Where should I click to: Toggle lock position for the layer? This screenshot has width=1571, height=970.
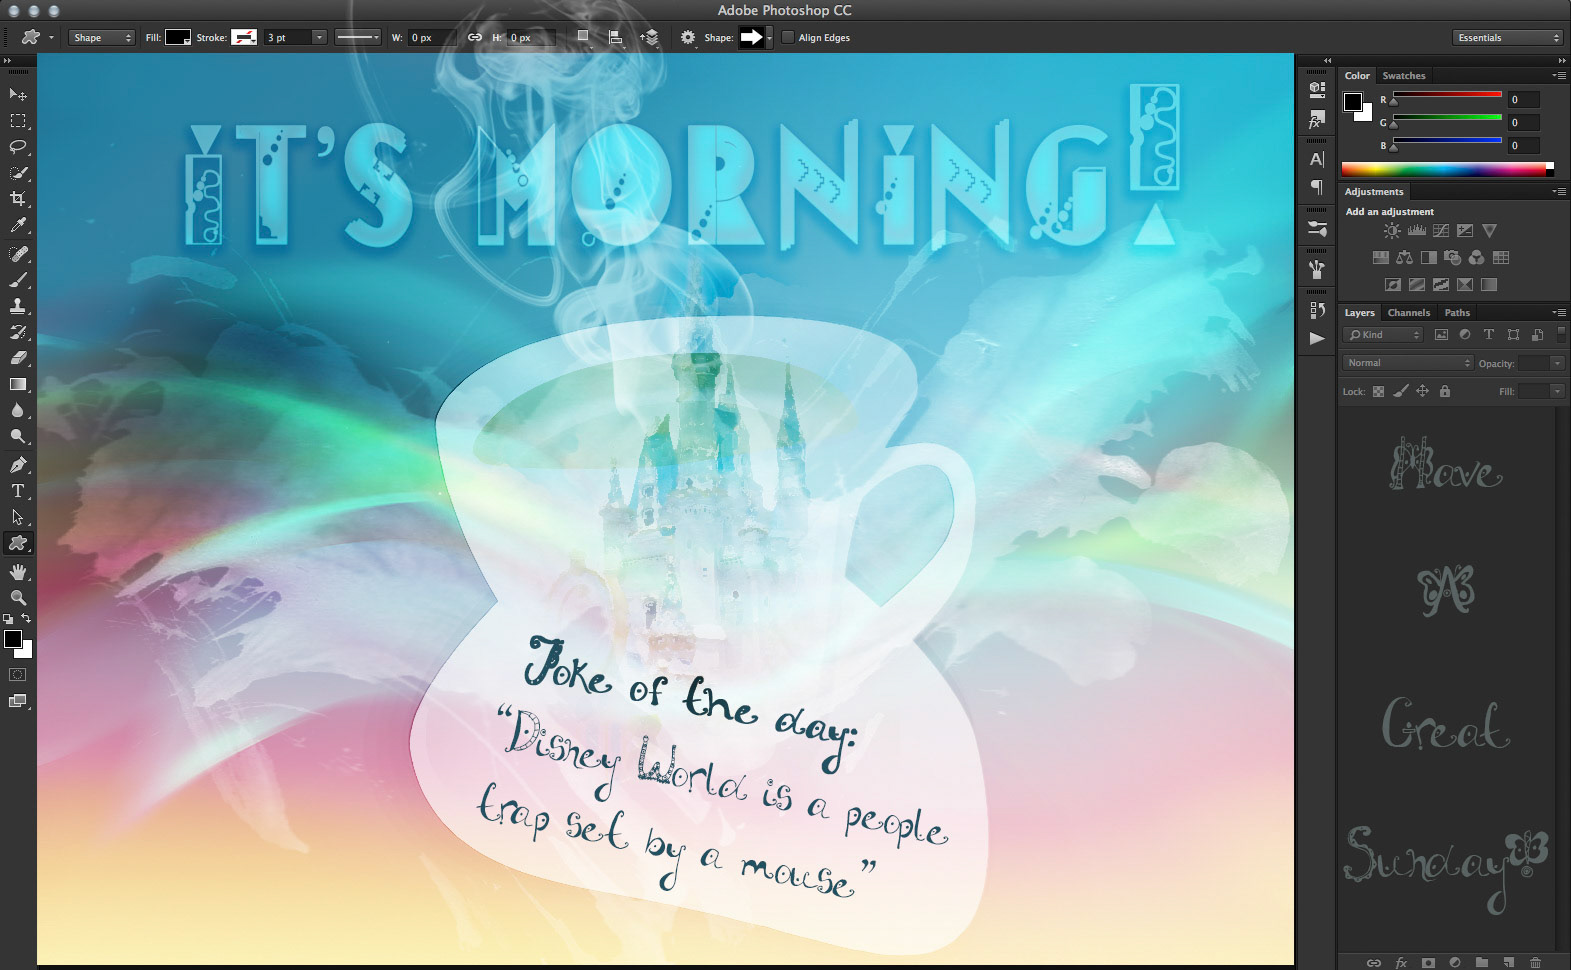click(x=1422, y=391)
